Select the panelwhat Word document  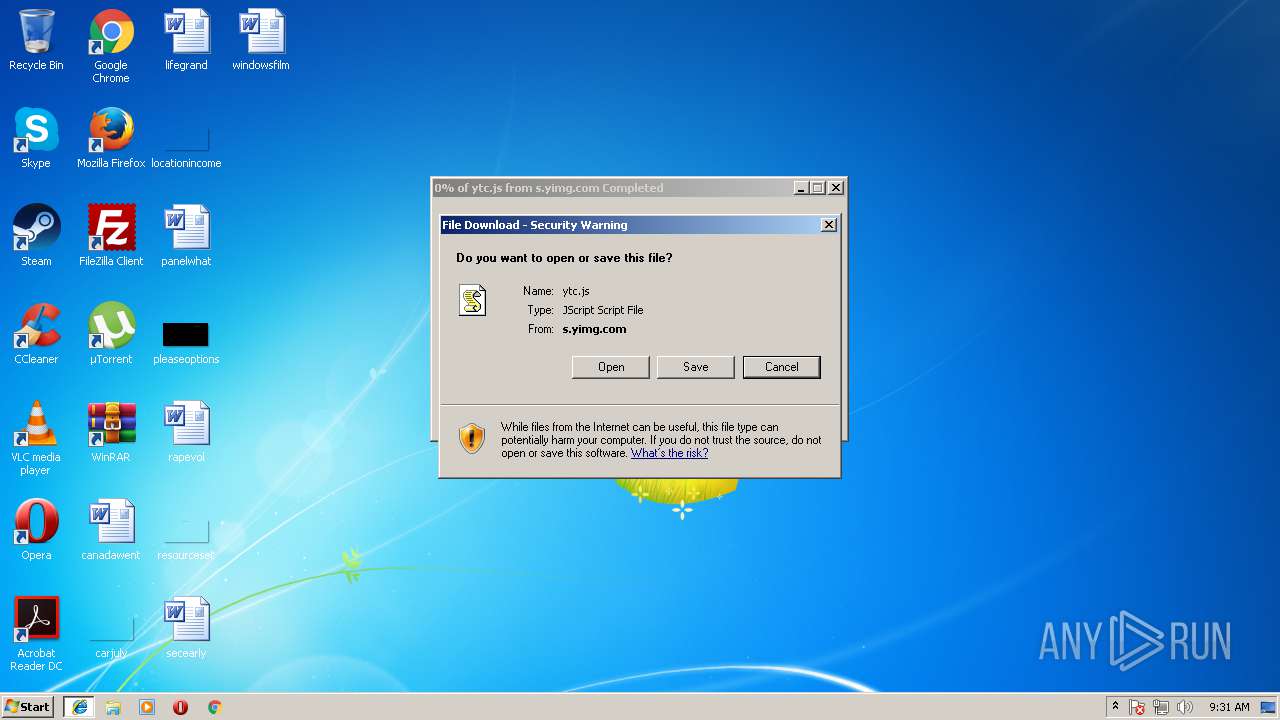186,236
